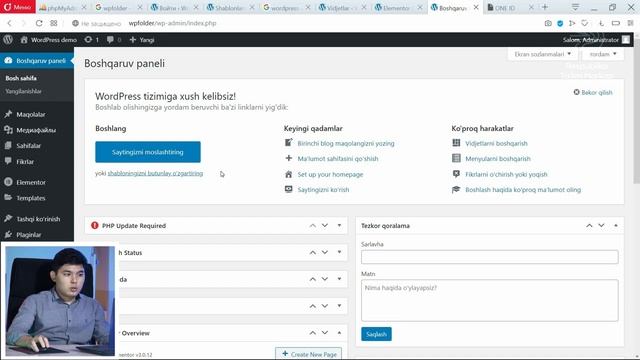Click the plus icon for adding page
The image size is (640, 360).
pyautogui.click(x=289, y=158)
